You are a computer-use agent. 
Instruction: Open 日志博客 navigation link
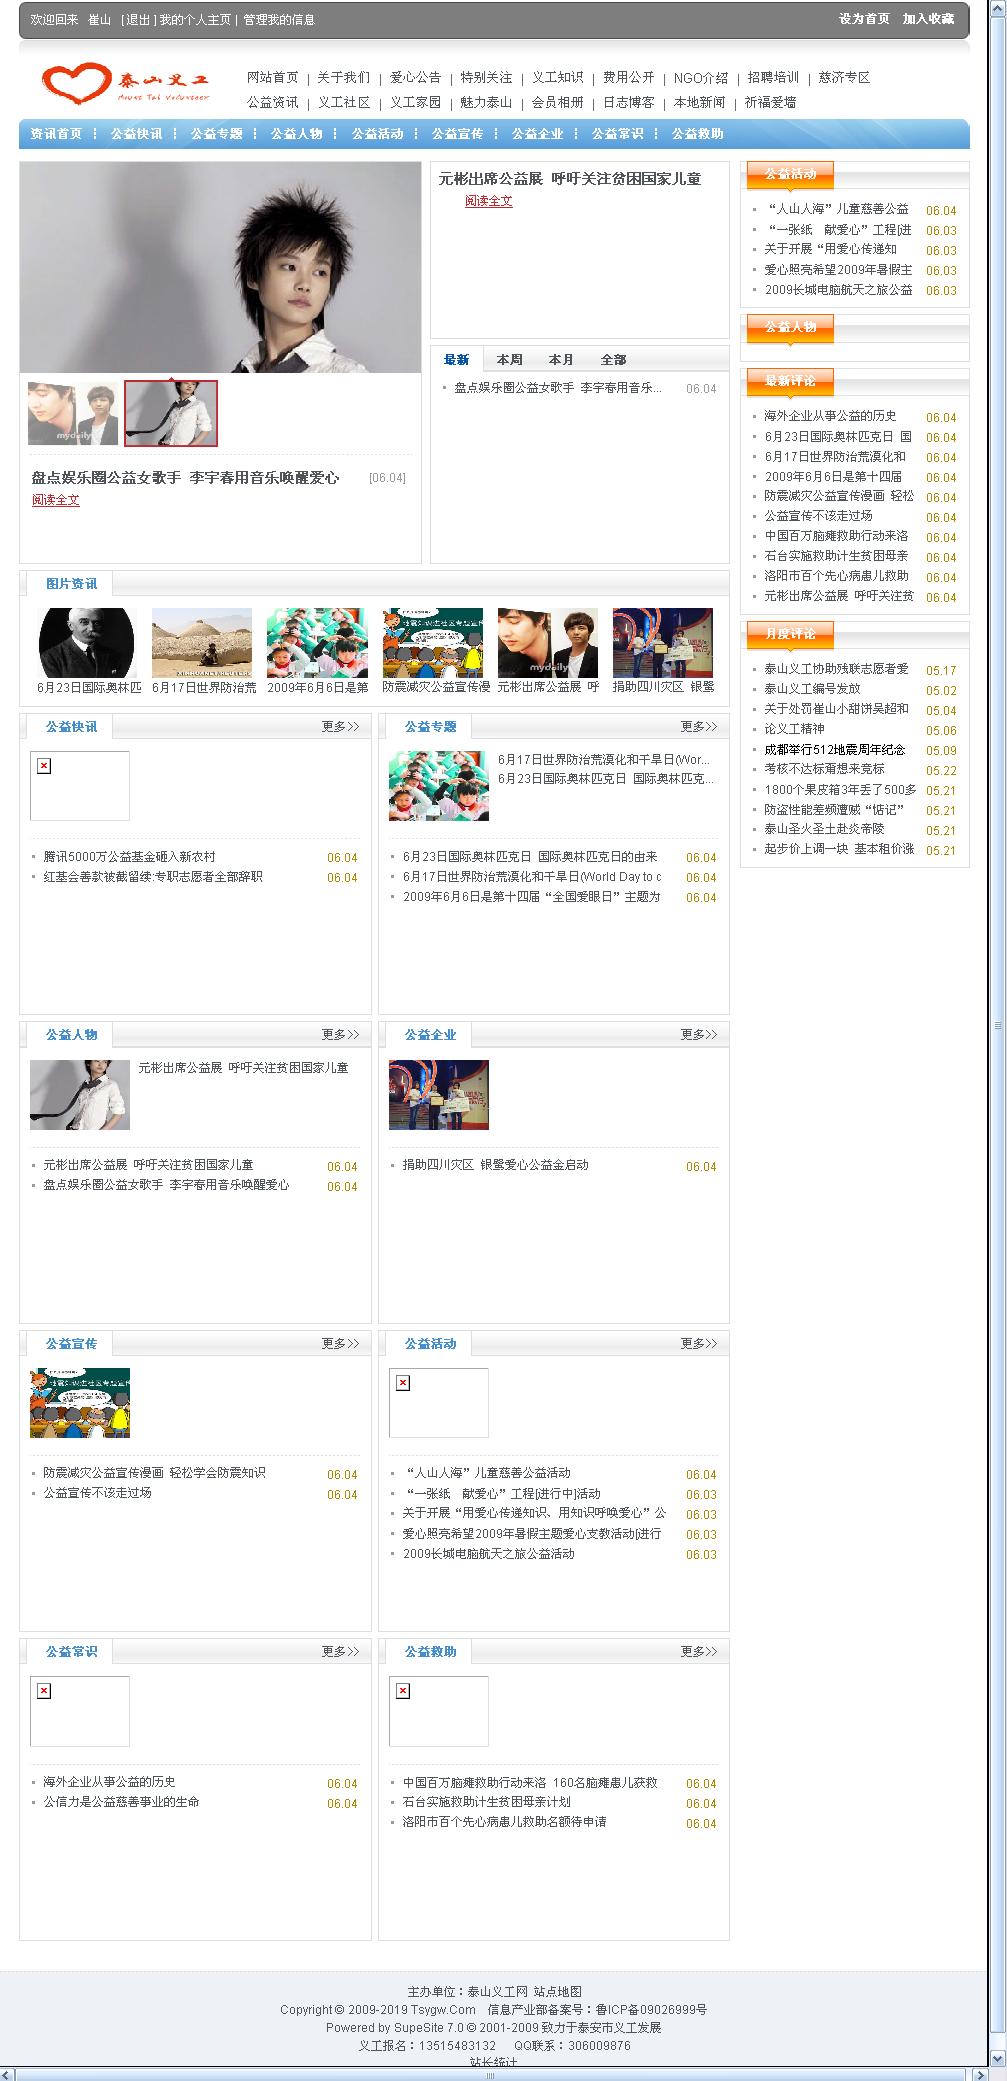[x=628, y=102]
